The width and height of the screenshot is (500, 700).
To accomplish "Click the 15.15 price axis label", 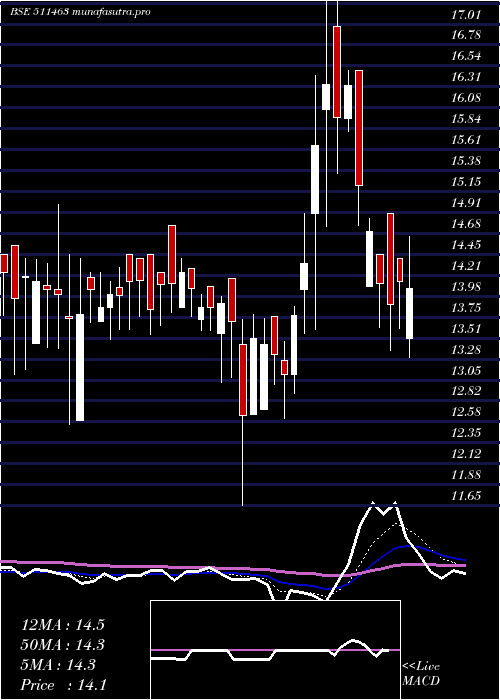I will 466,182.
